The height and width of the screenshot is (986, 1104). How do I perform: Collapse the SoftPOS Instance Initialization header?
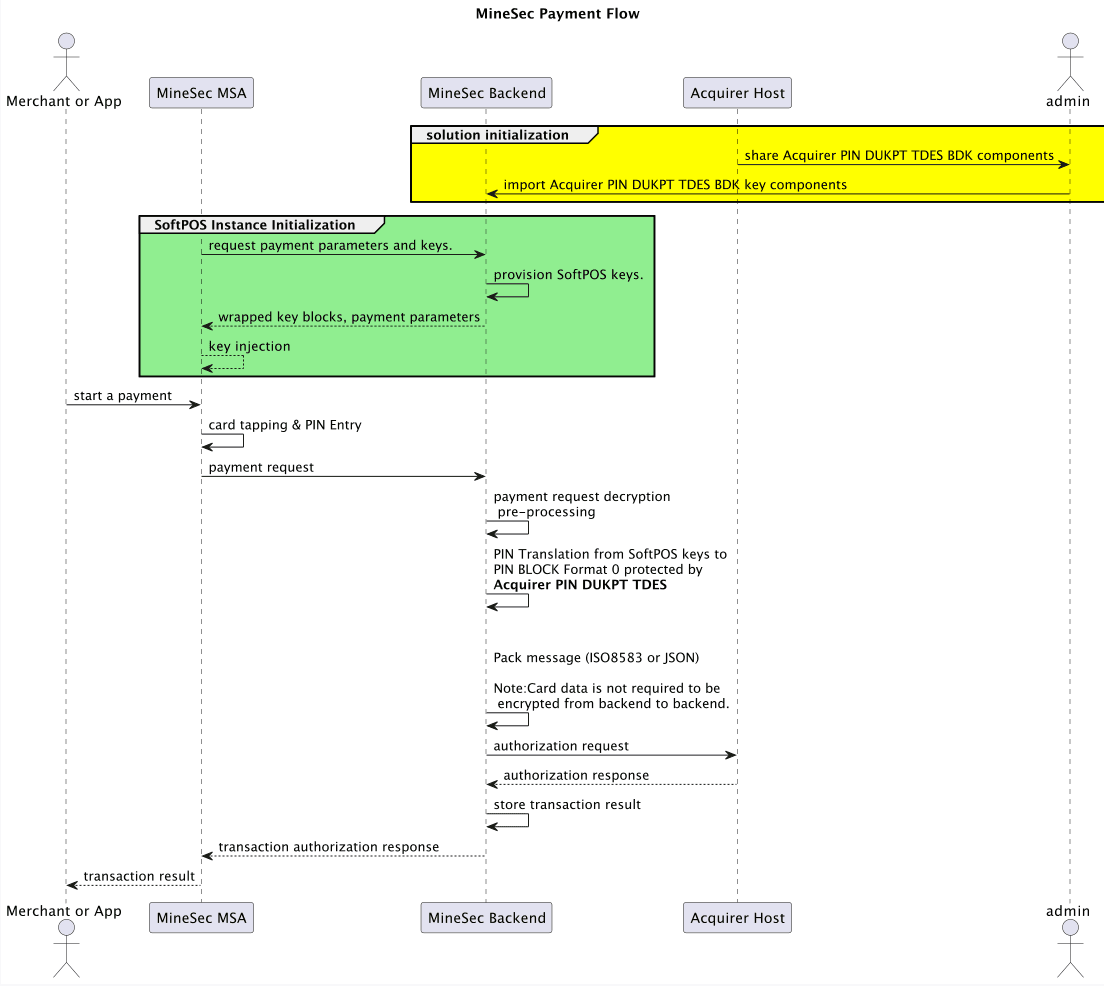click(255, 224)
